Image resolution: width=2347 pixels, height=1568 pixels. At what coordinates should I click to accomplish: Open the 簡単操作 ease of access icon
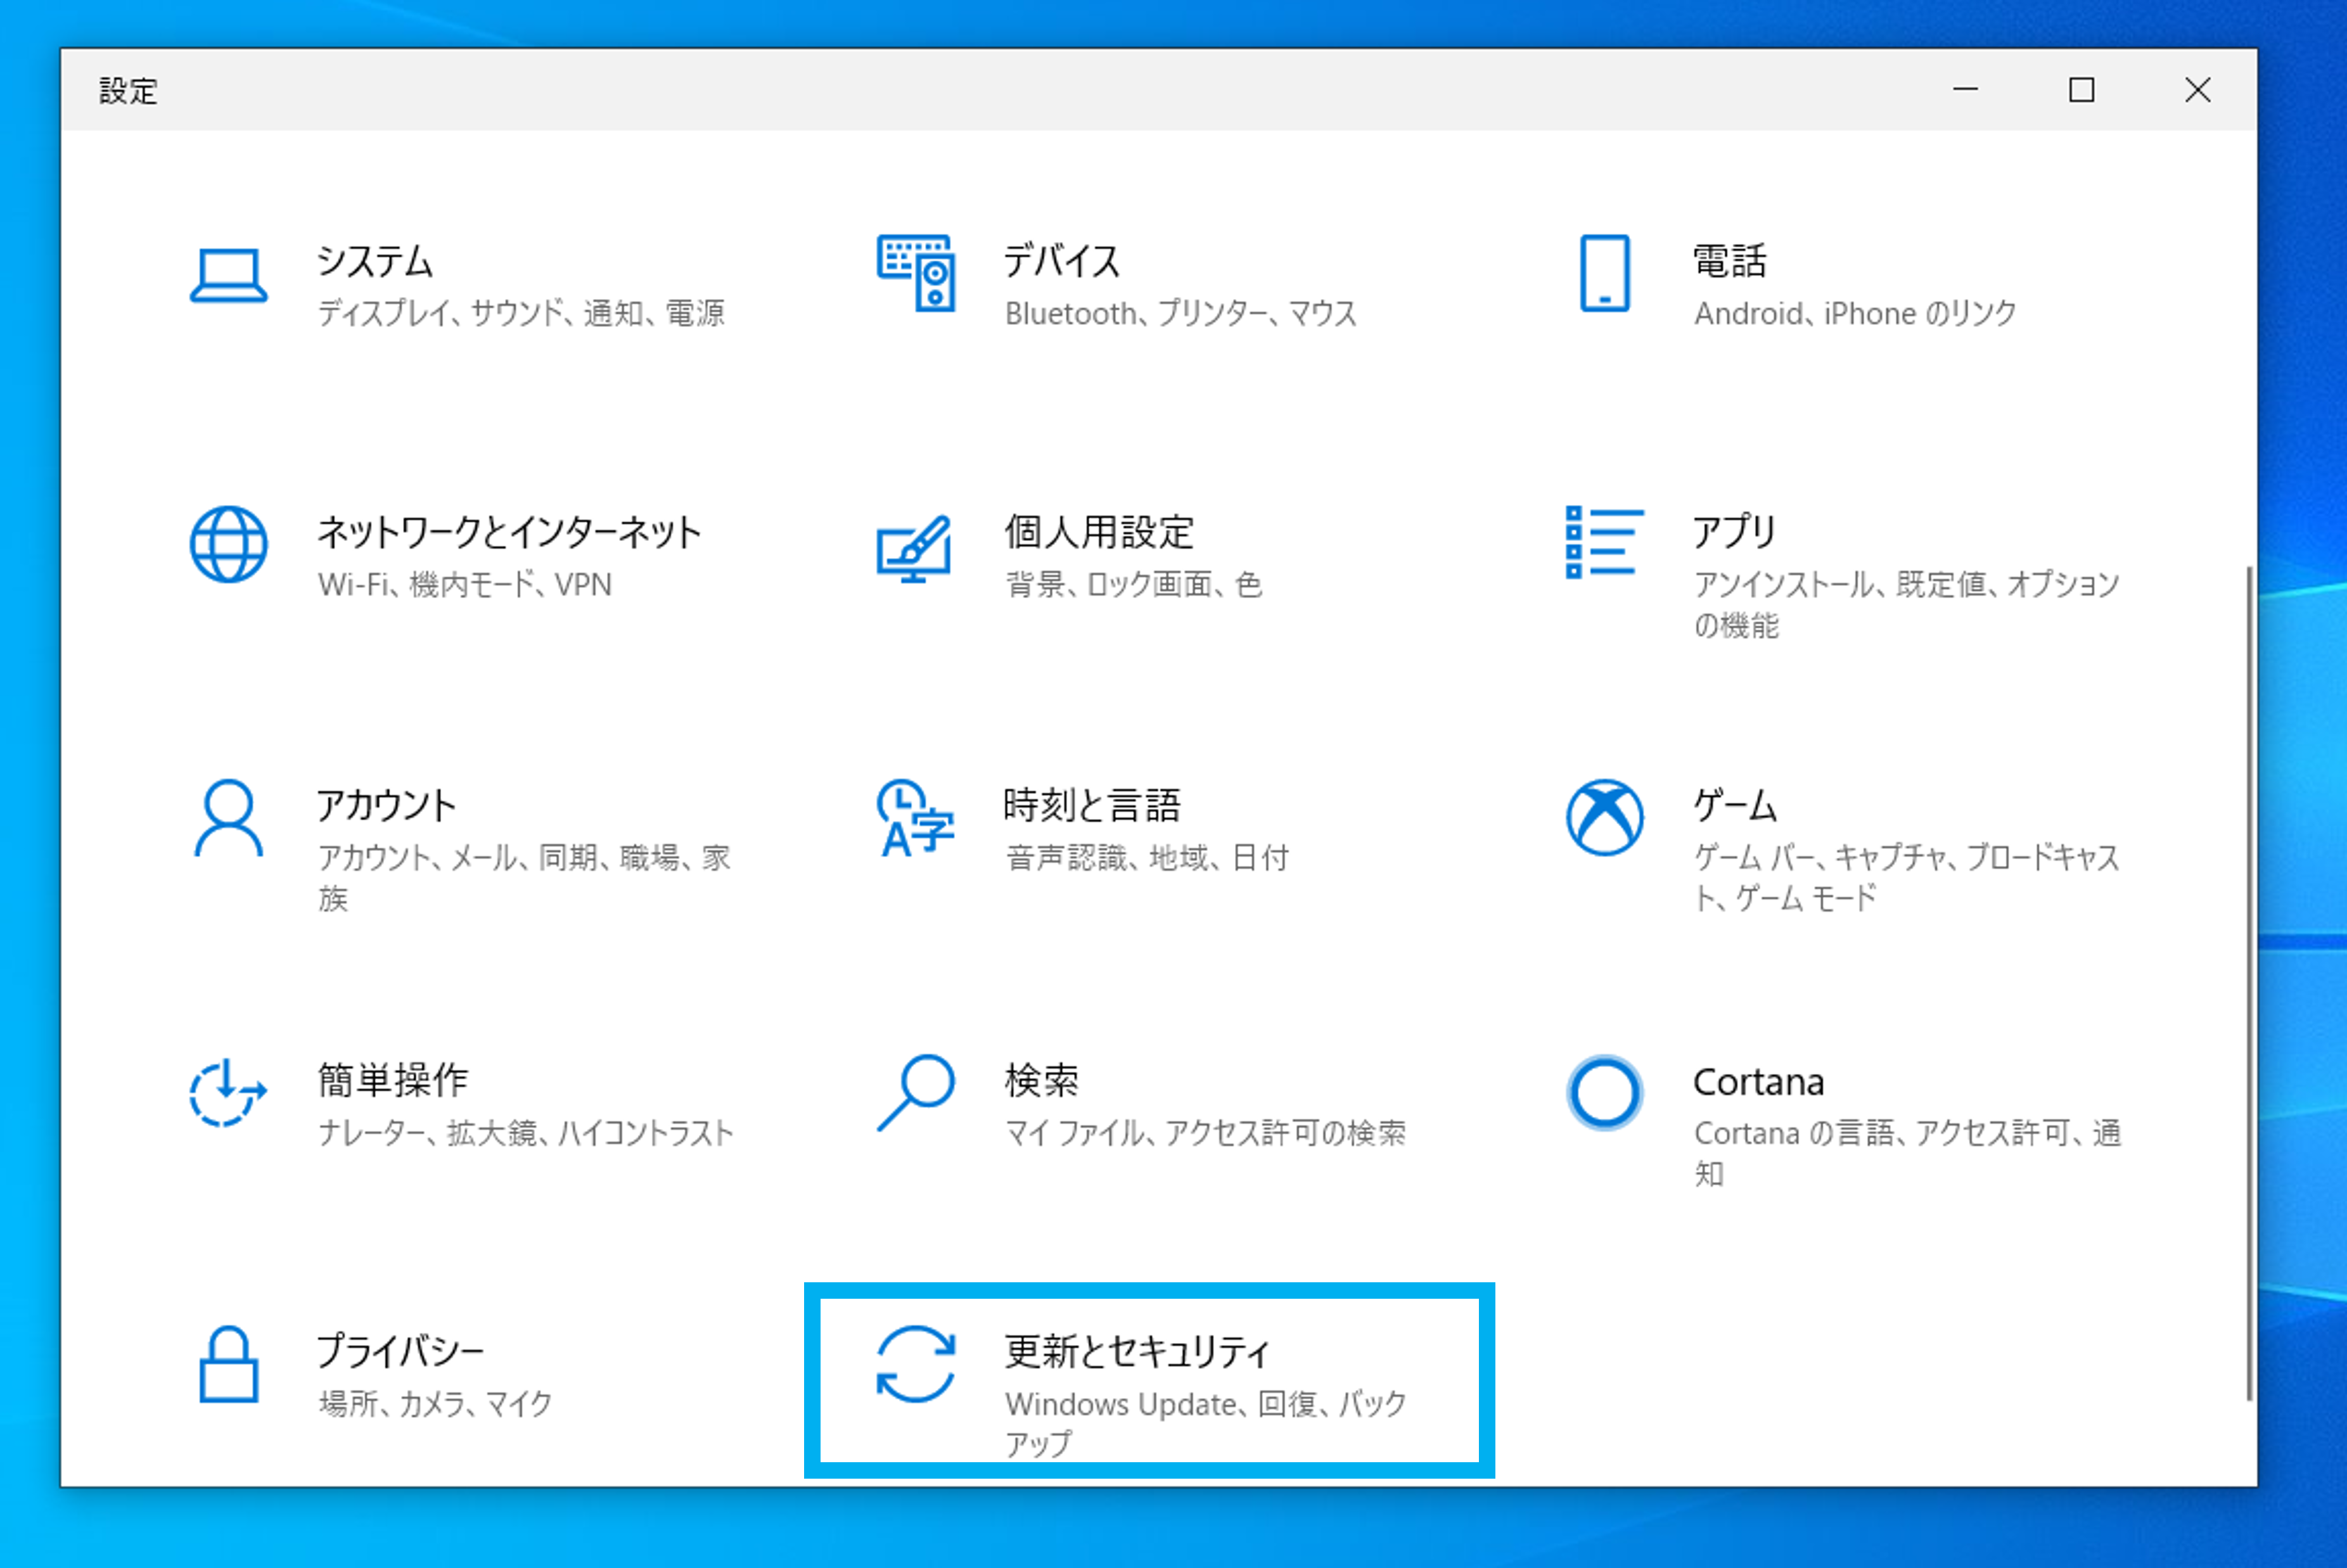coord(228,1093)
